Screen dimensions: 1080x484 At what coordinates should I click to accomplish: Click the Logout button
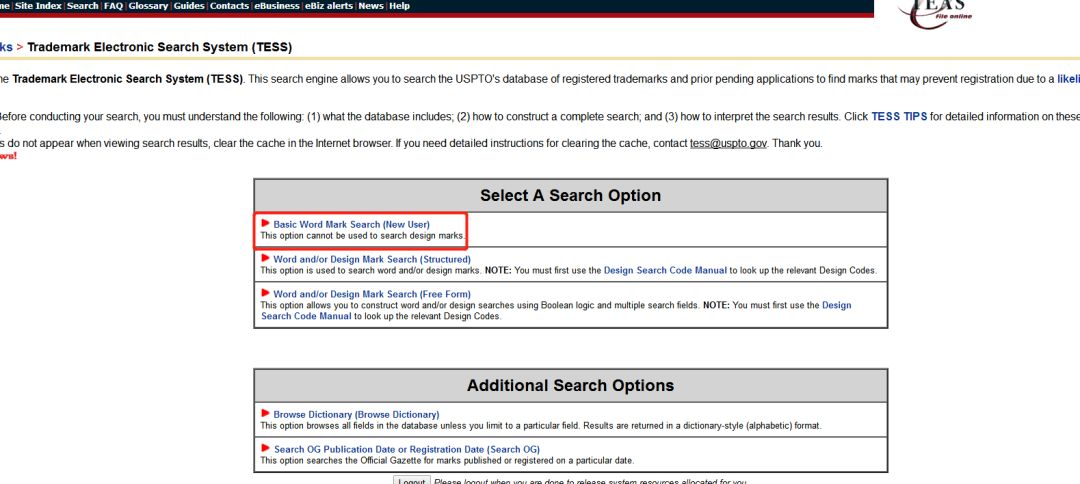(412, 481)
